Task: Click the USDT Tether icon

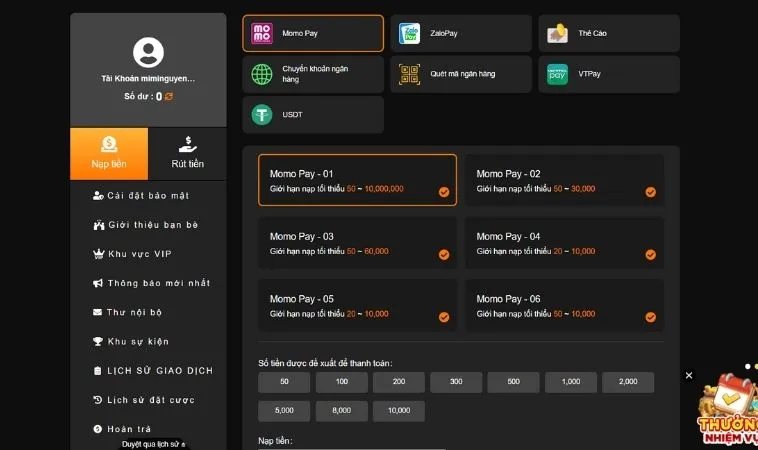Action: point(262,115)
